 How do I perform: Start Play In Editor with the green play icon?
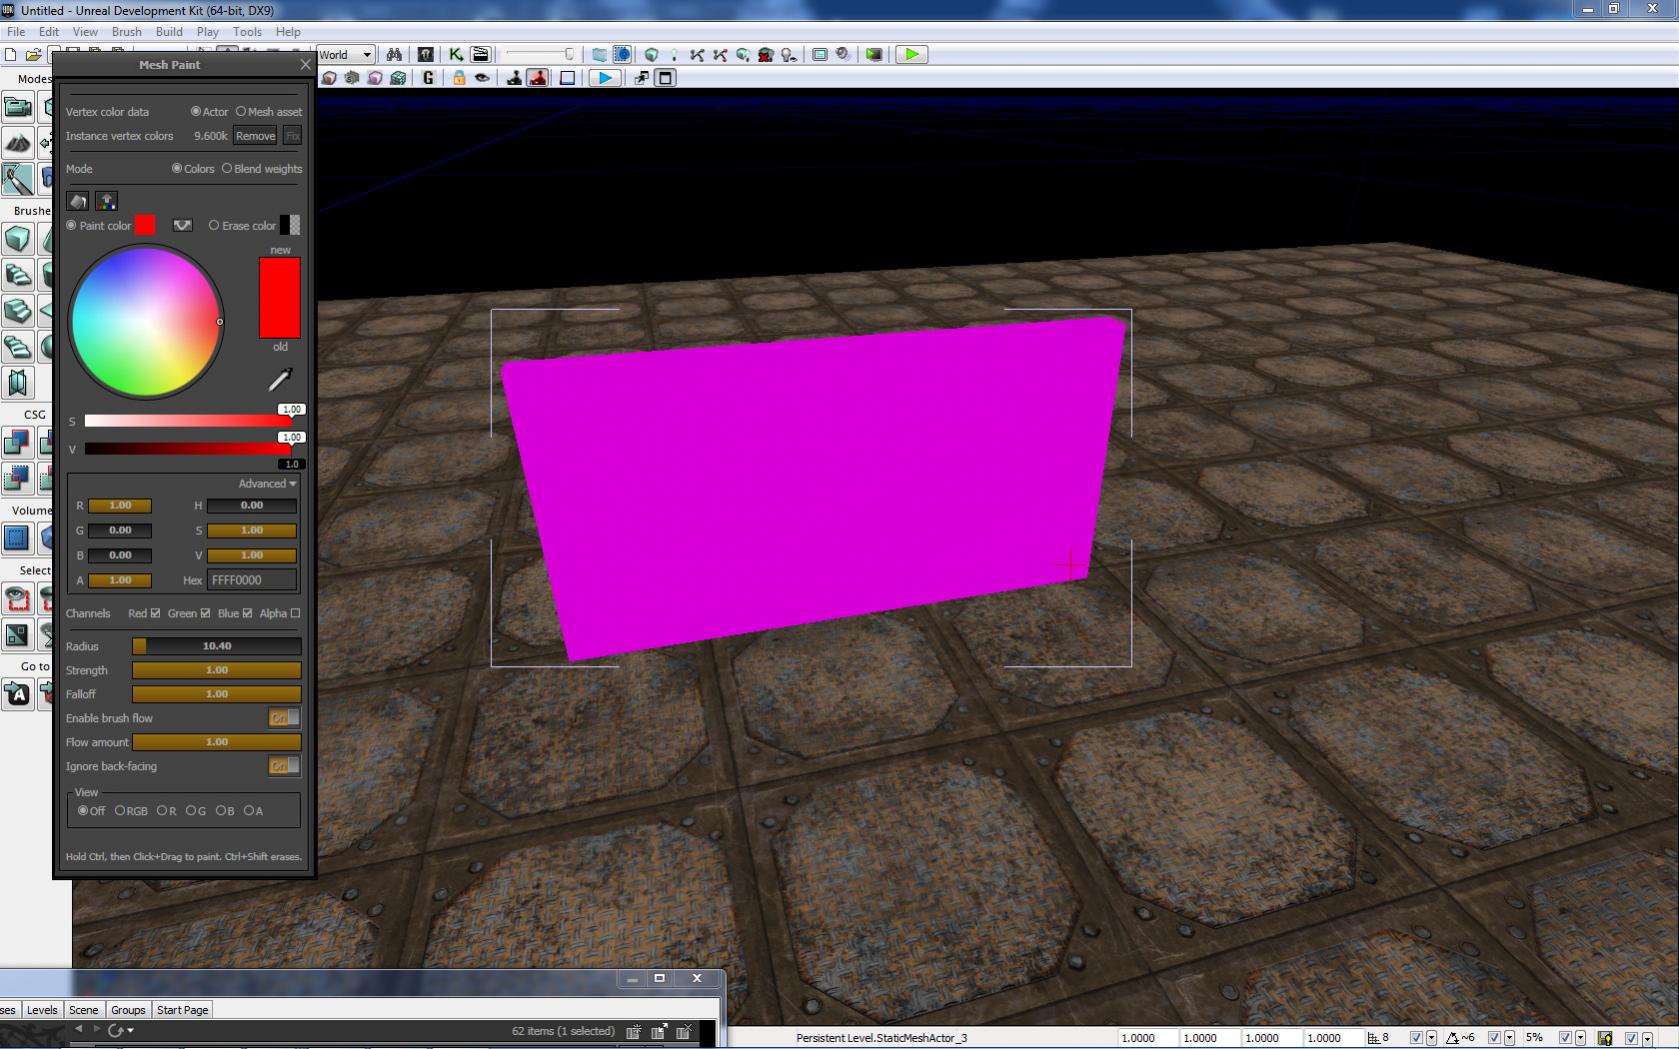(x=911, y=54)
